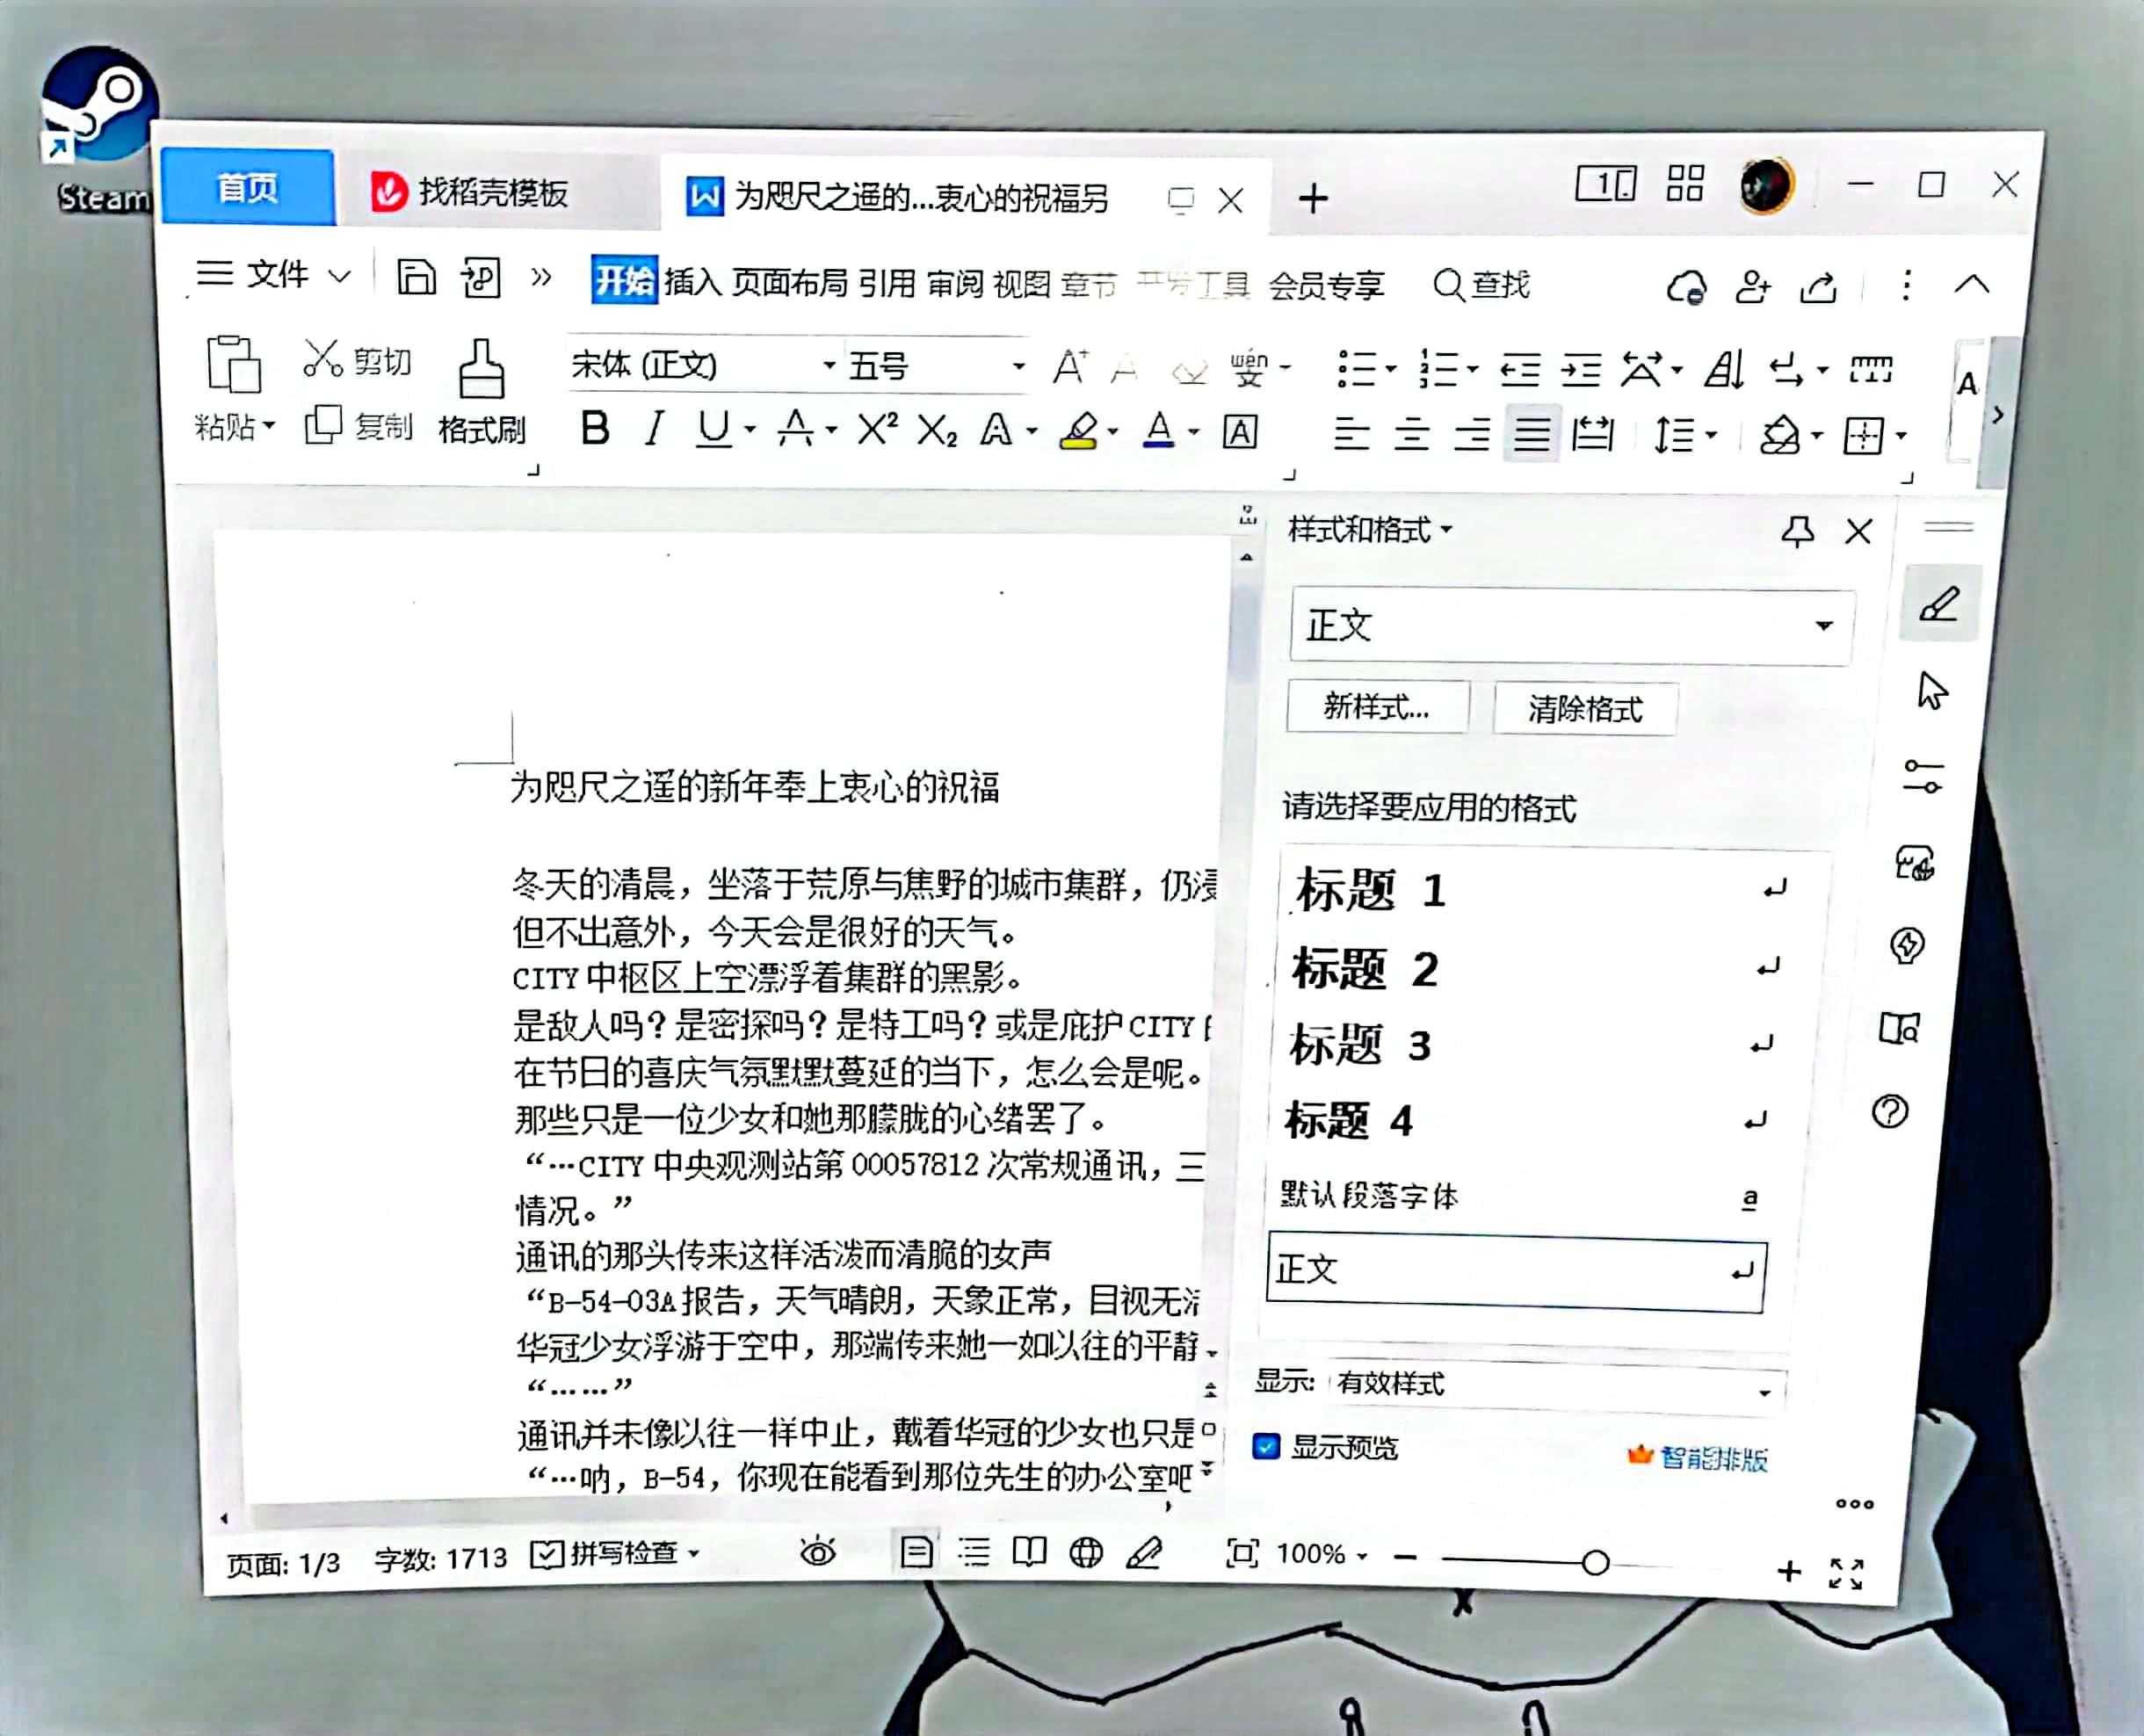Click the italic I icon
Image resolution: width=2144 pixels, height=1736 pixels.
[x=654, y=430]
